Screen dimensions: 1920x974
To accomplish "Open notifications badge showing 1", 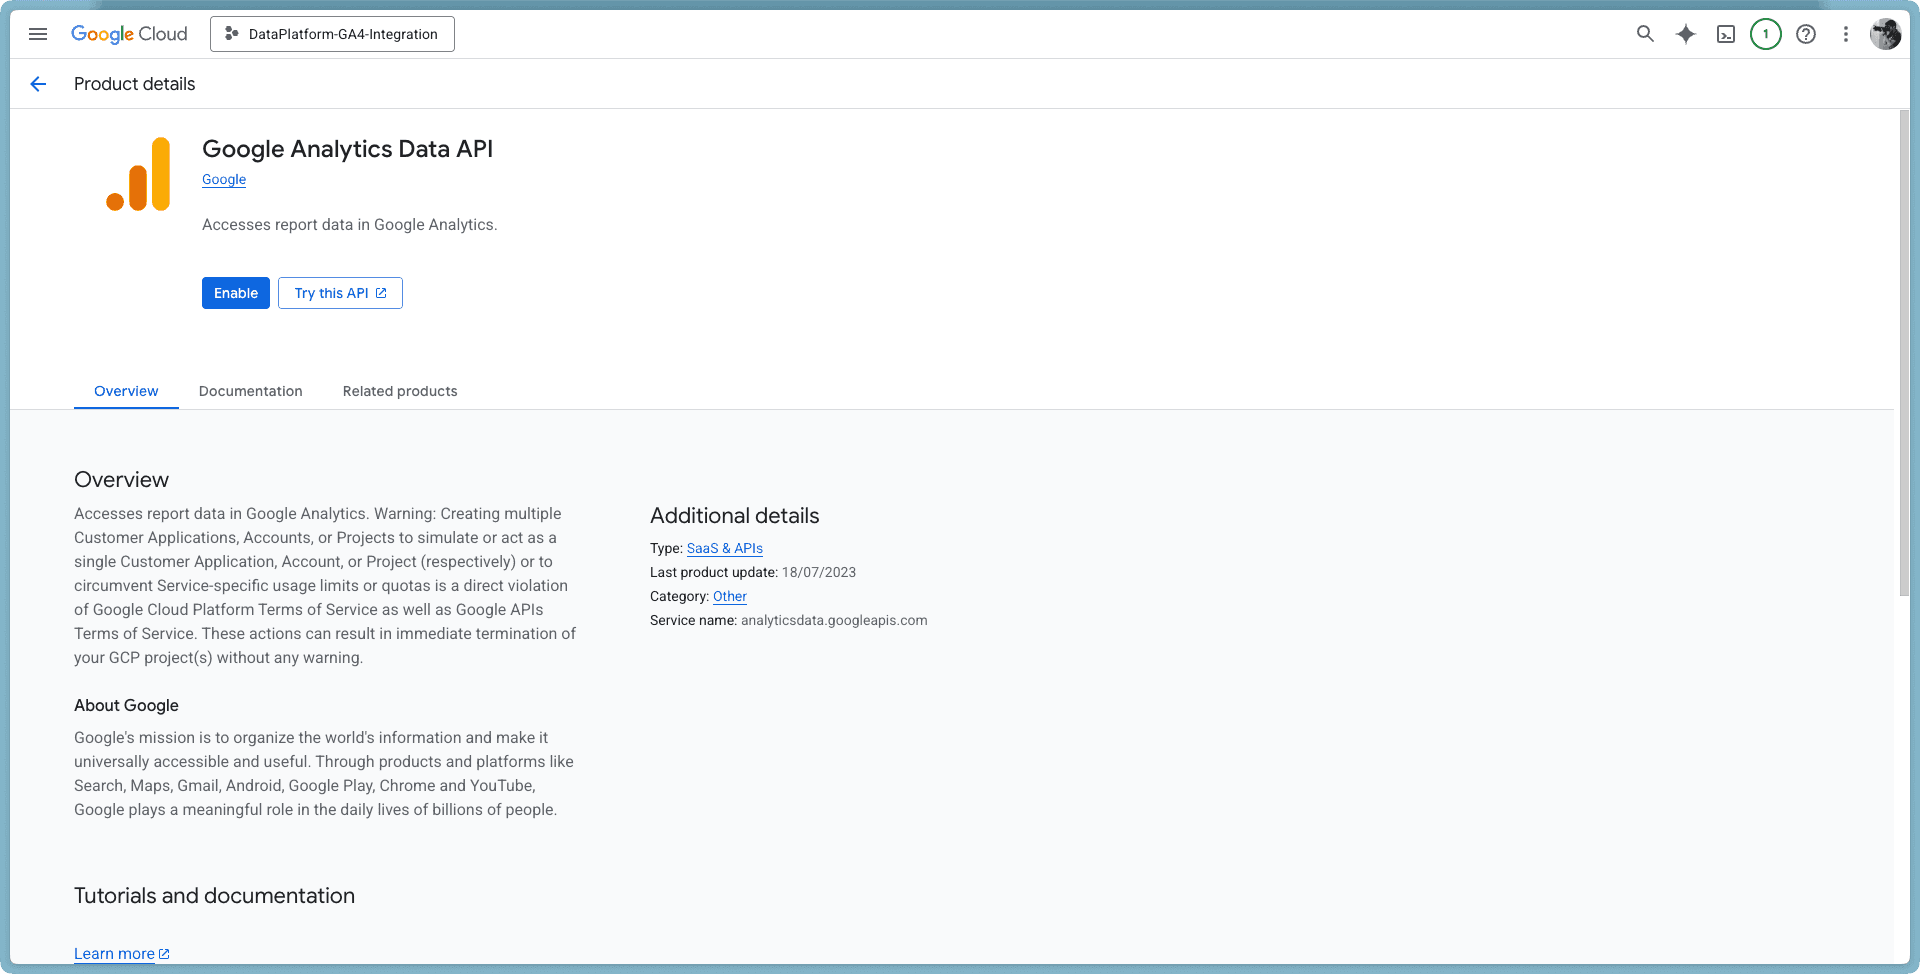I will 1766,34.
